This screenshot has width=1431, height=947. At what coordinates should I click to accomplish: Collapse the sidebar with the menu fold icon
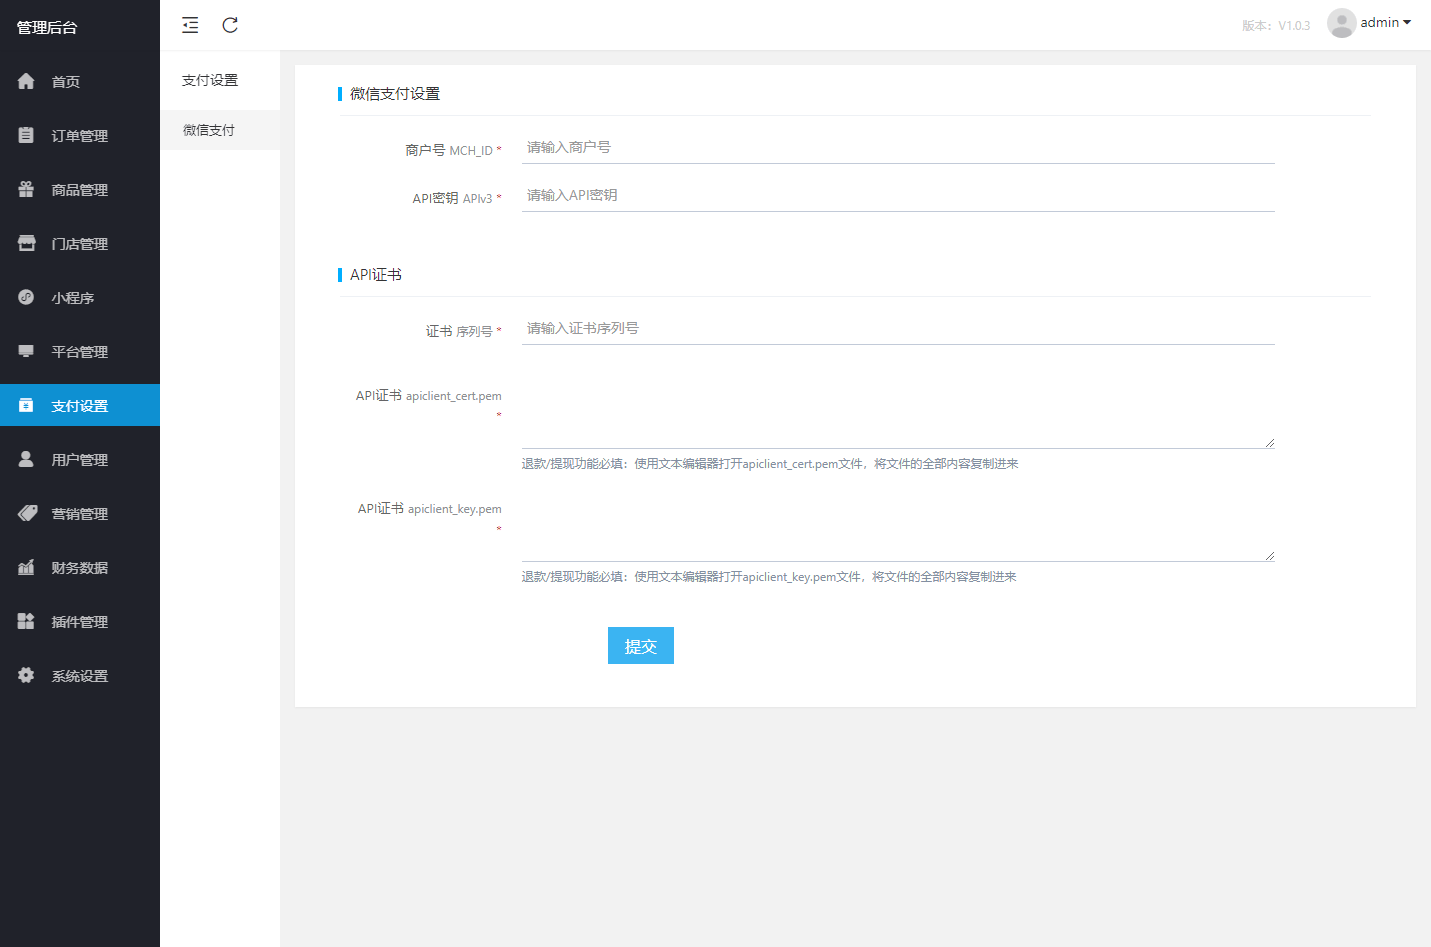coord(190,25)
